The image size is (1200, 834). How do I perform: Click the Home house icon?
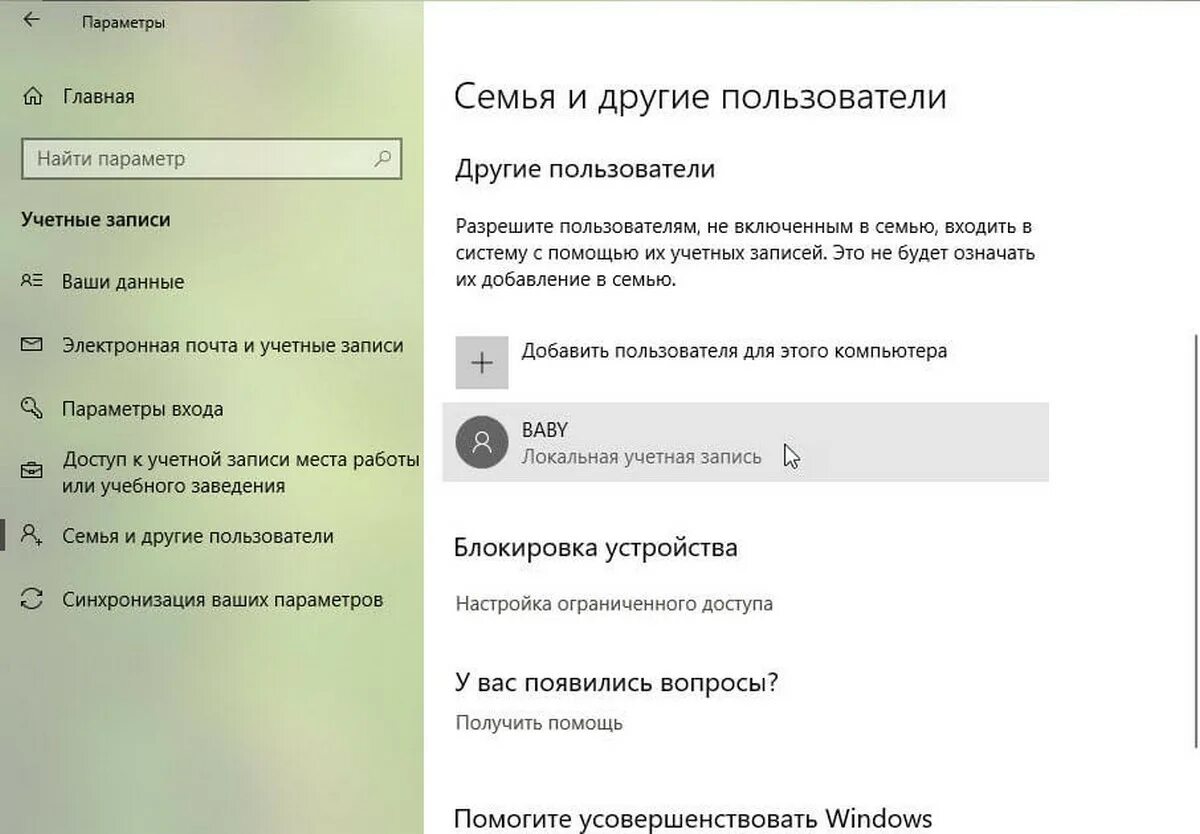coord(32,97)
